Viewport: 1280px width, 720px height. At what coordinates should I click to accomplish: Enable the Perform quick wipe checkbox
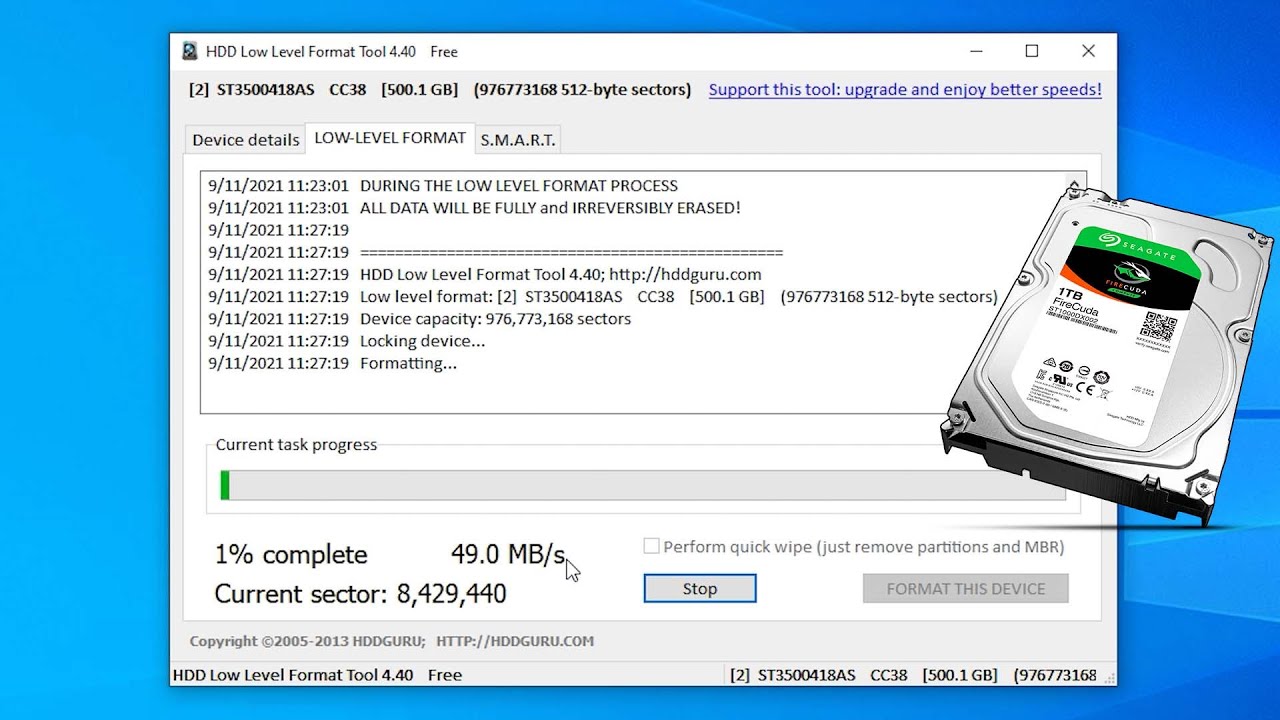pos(652,546)
